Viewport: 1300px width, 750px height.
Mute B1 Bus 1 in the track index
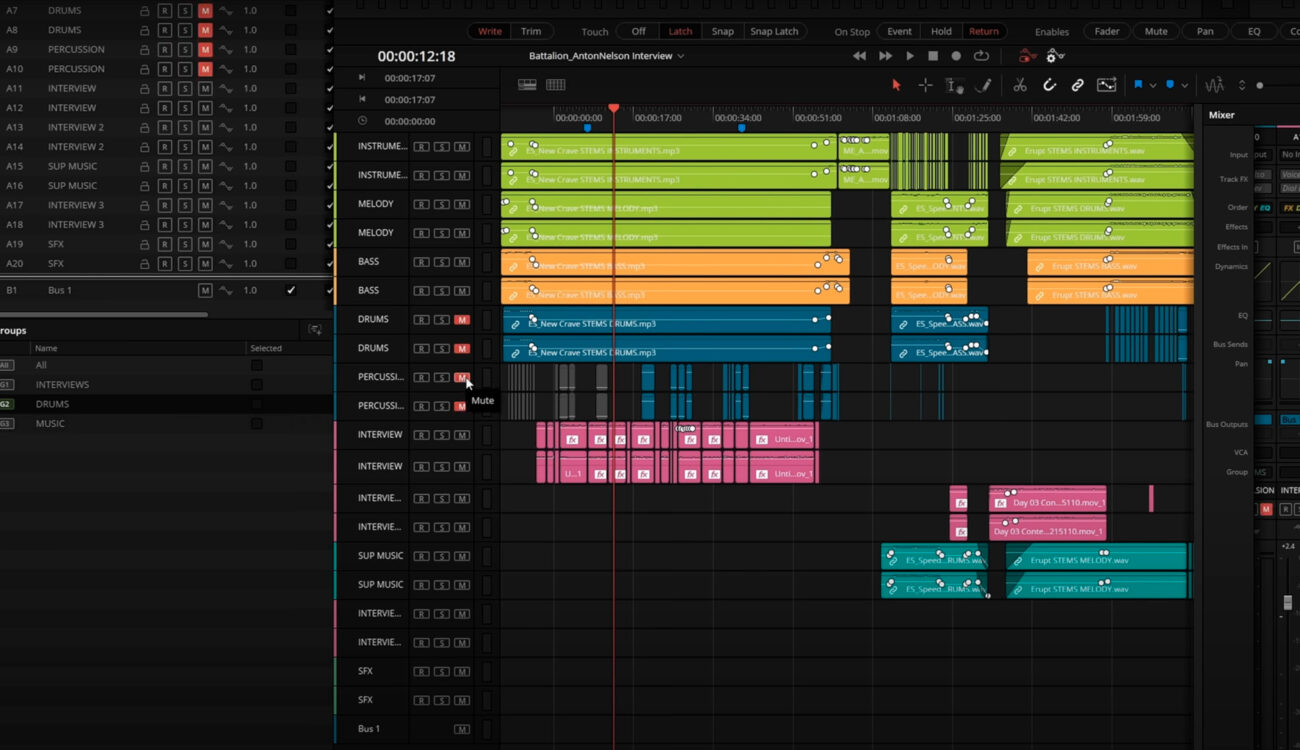pos(205,290)
